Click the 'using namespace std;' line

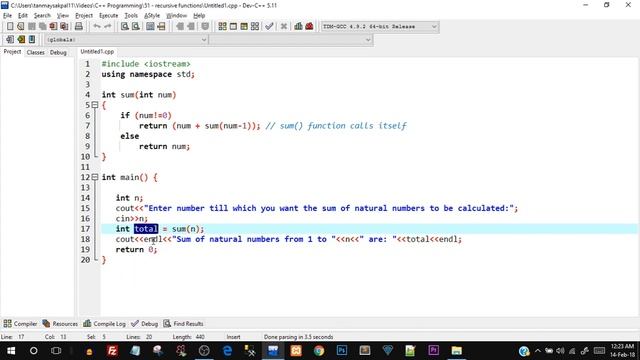click(148, 74)
